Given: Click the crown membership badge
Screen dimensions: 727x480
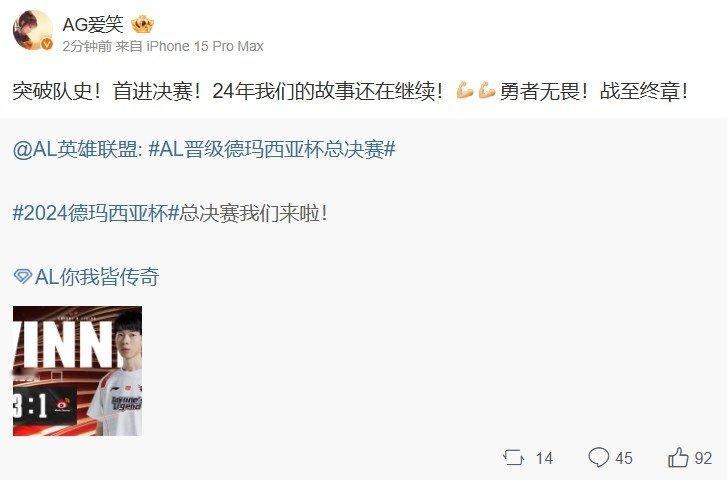Looking at the screenshot, I should point(142,24).
